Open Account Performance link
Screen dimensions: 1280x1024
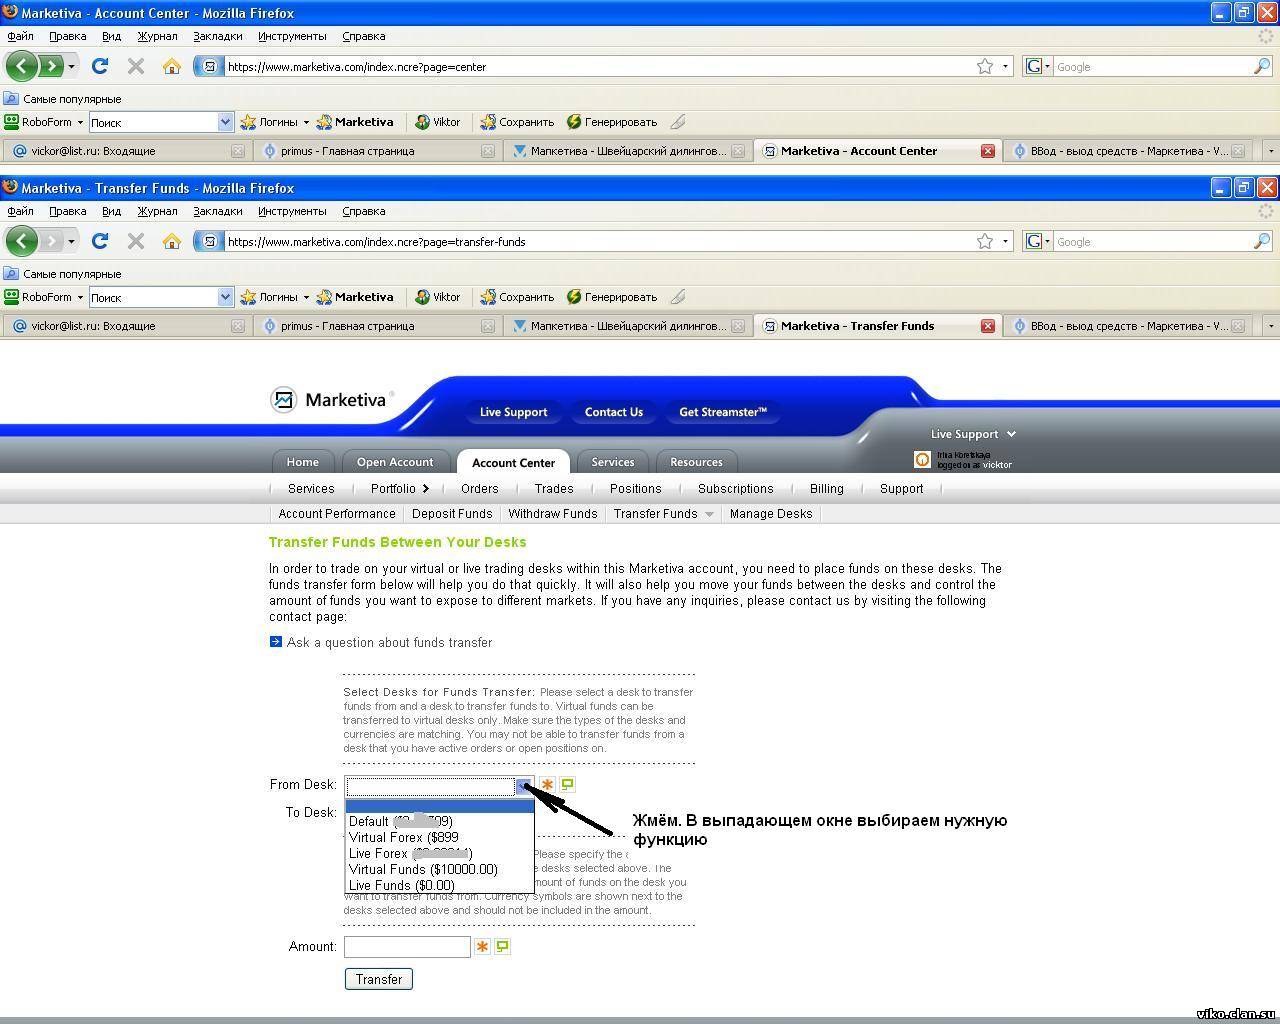[x=337, y=514]
